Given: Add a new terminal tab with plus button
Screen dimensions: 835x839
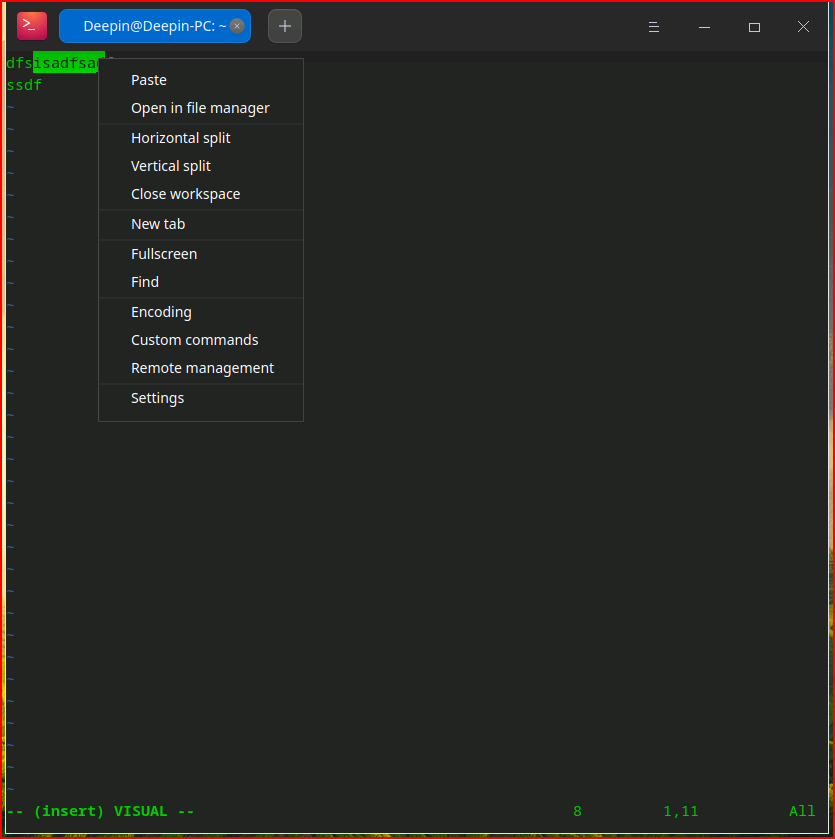Looking at the screenshot, I should 285,26.
